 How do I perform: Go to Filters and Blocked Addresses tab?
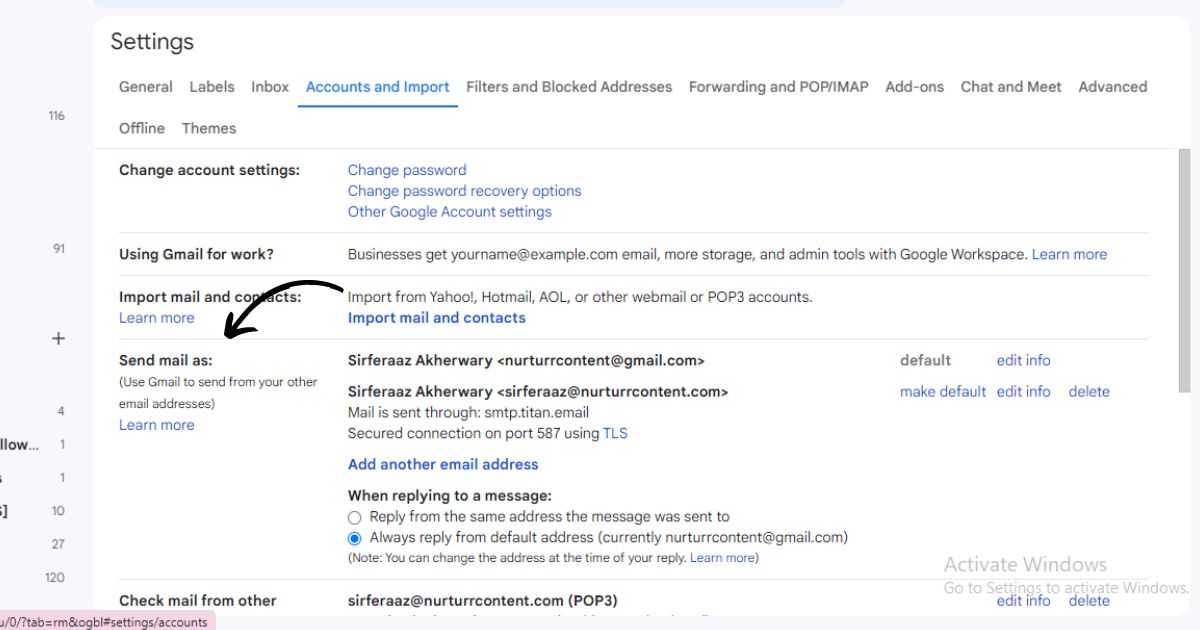(569, 87)
